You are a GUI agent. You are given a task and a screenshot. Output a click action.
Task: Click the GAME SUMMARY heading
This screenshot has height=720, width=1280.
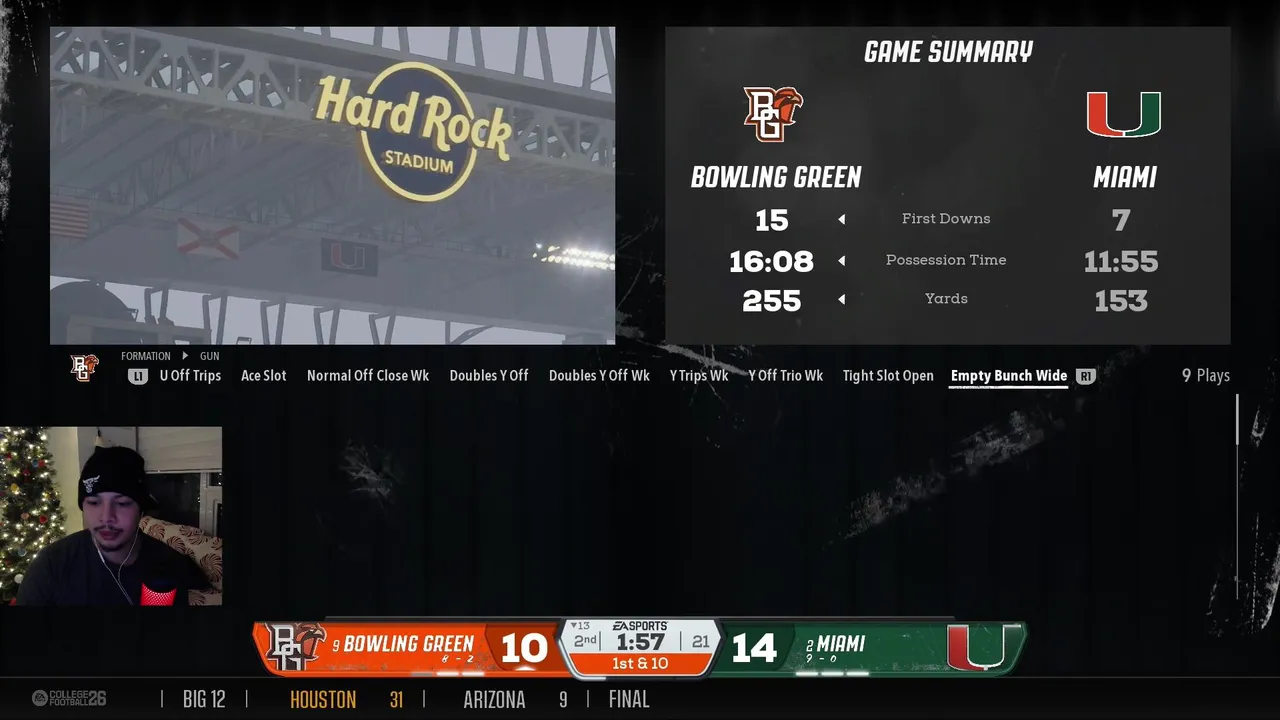click(x=948, y=52)
